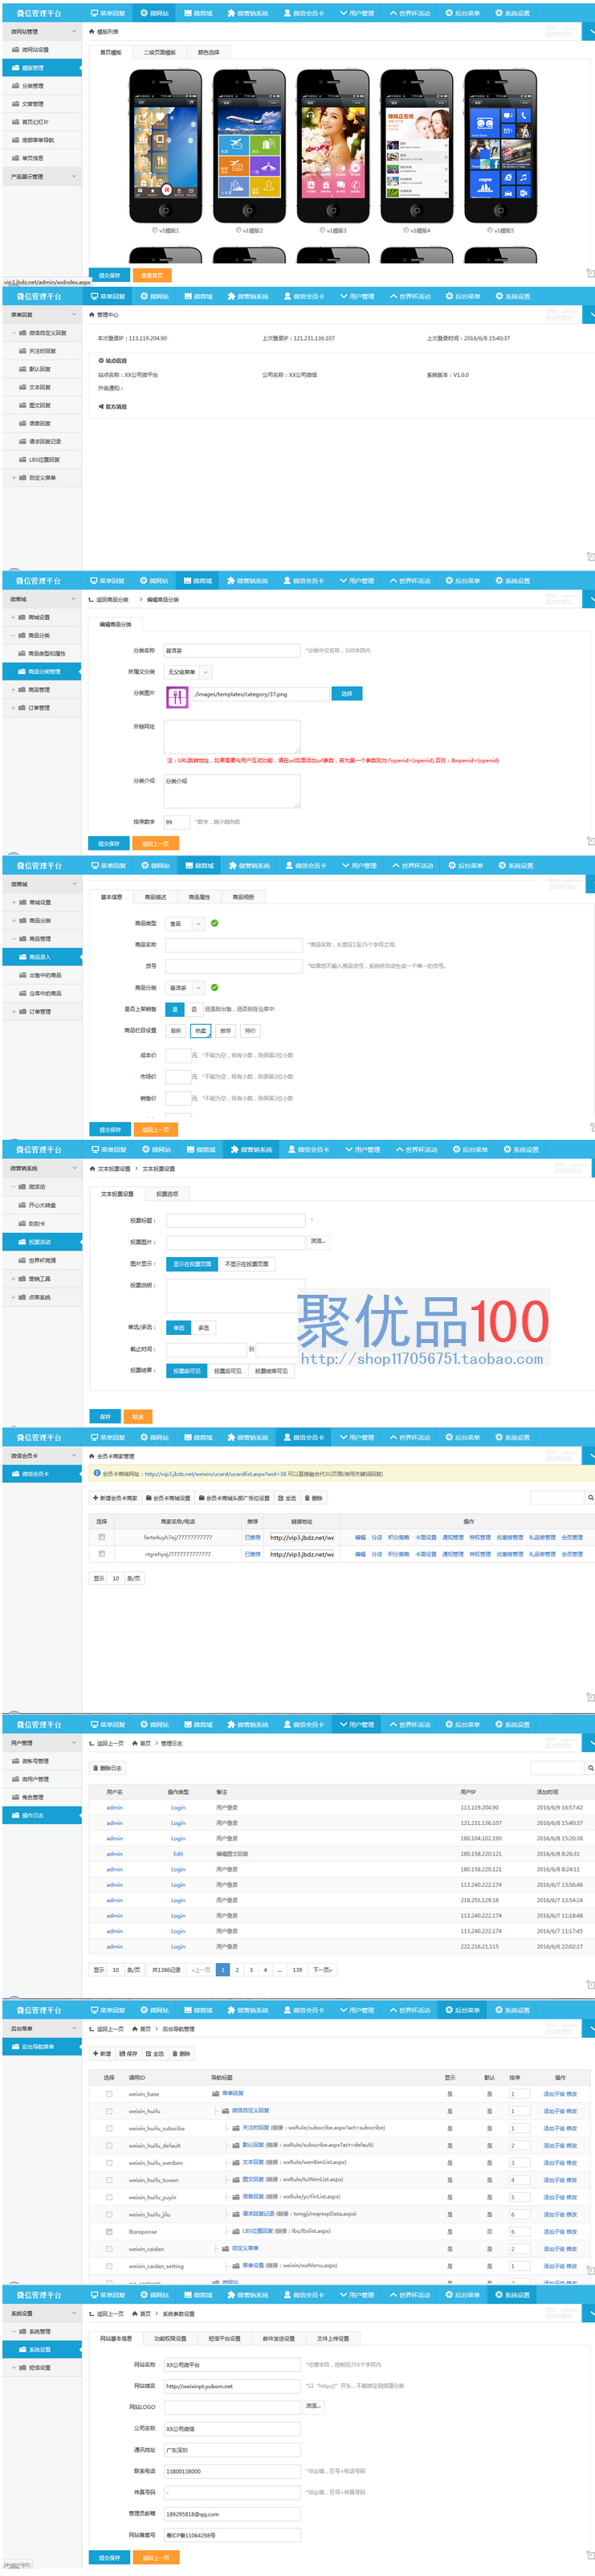The height and width of the screenshot is (2576, 595).
Task: Click 新增 plus icon in 后台导航管理 toolbar
Action: 96,2053
